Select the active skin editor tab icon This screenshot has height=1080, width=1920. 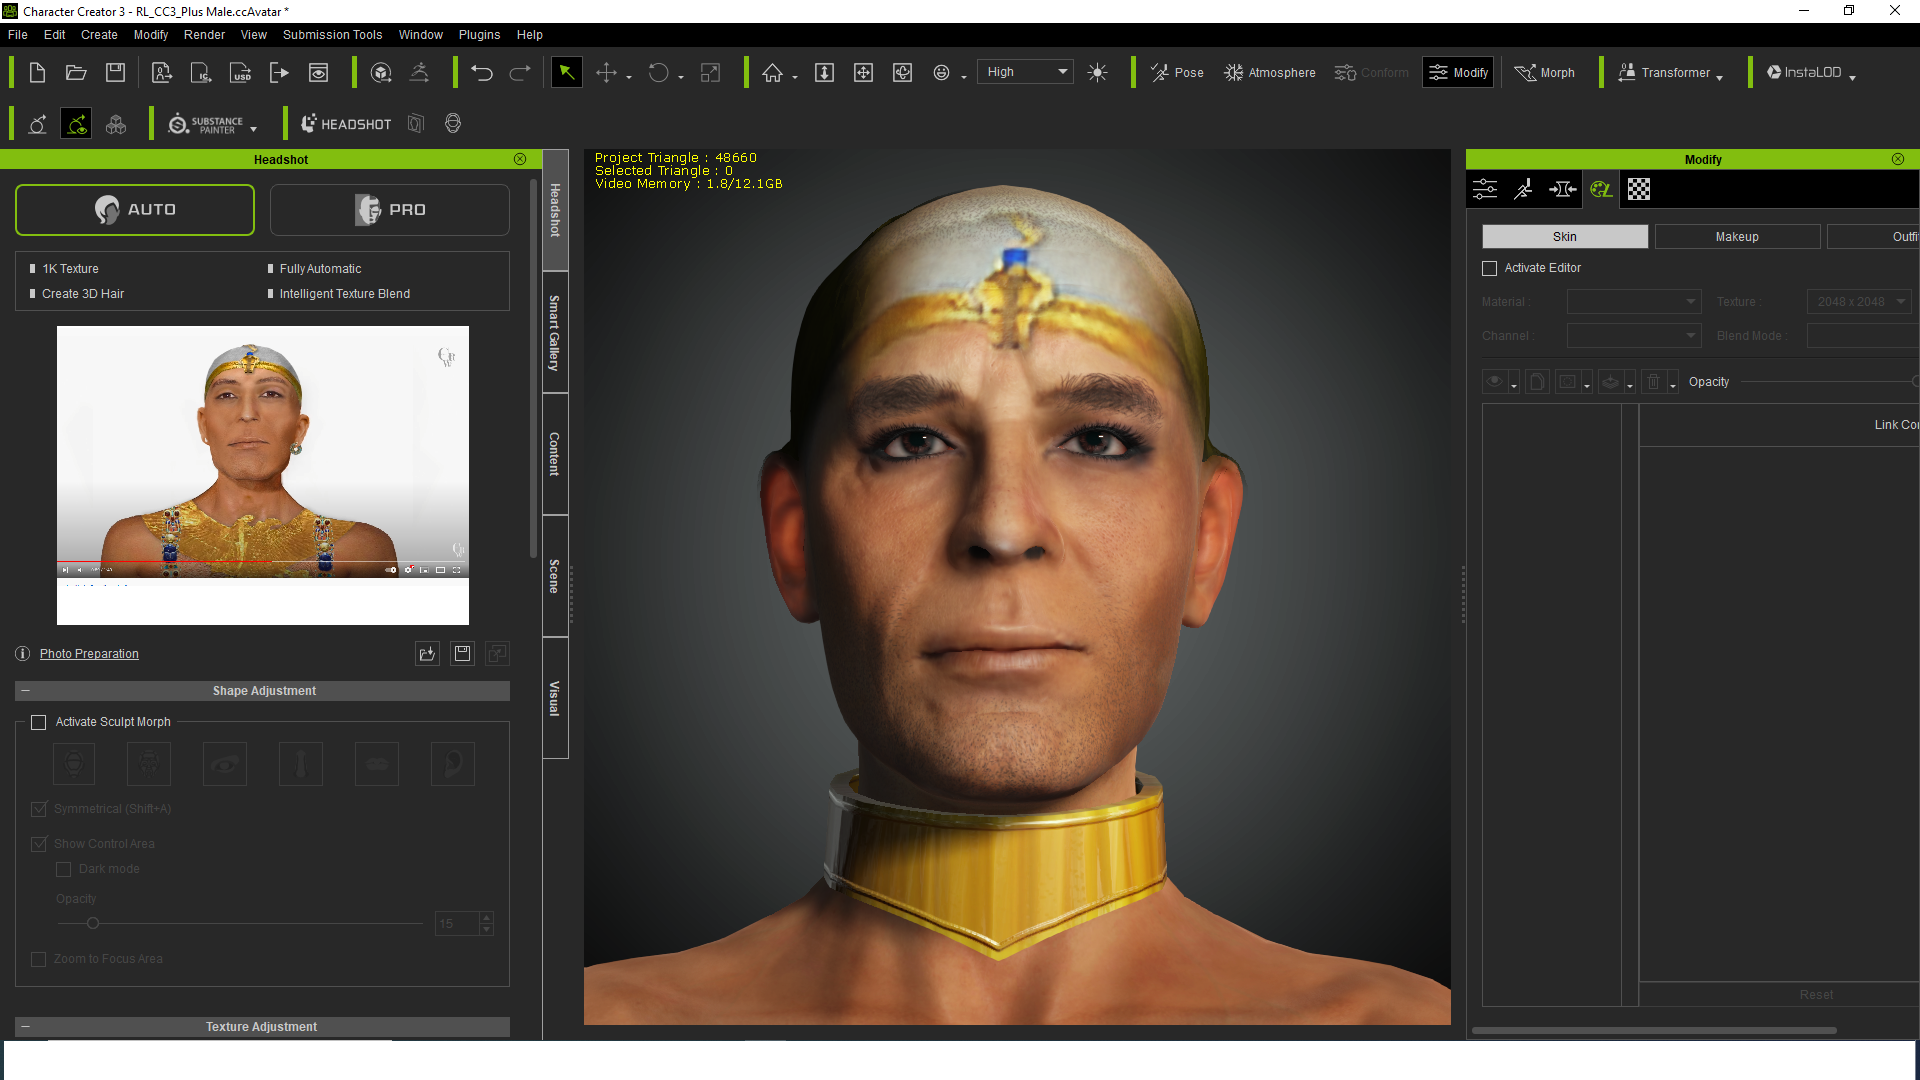(1601, 189)
